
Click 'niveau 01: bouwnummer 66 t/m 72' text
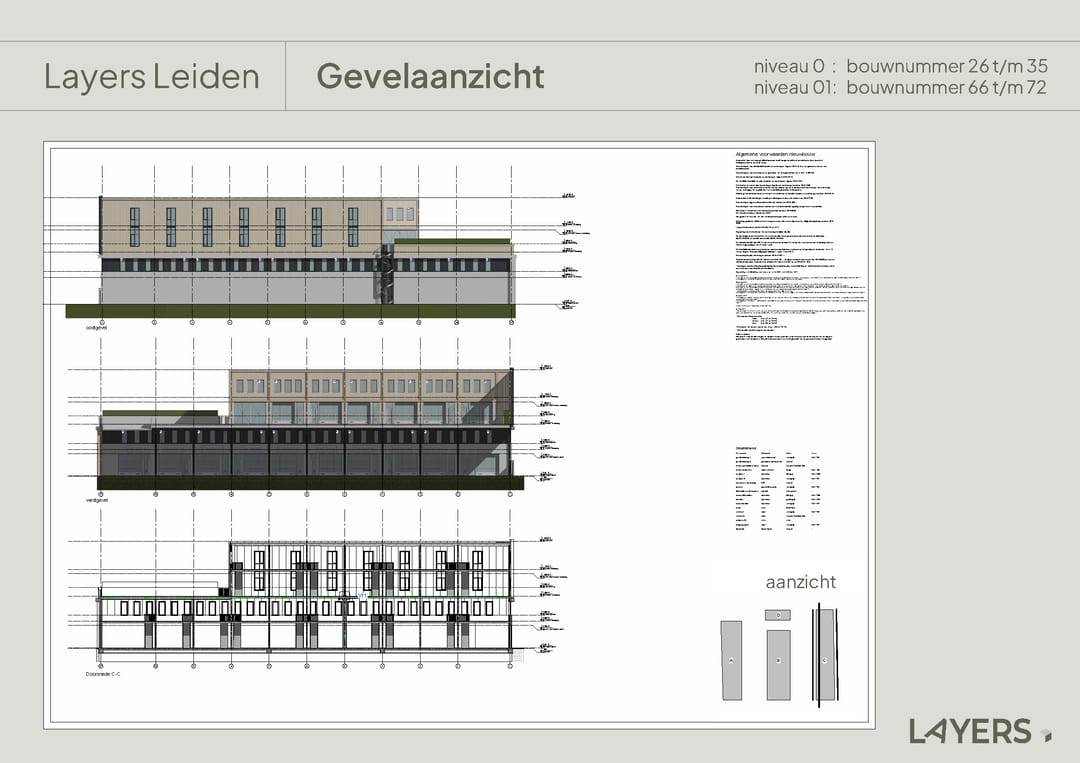click(x=900, y=87)
